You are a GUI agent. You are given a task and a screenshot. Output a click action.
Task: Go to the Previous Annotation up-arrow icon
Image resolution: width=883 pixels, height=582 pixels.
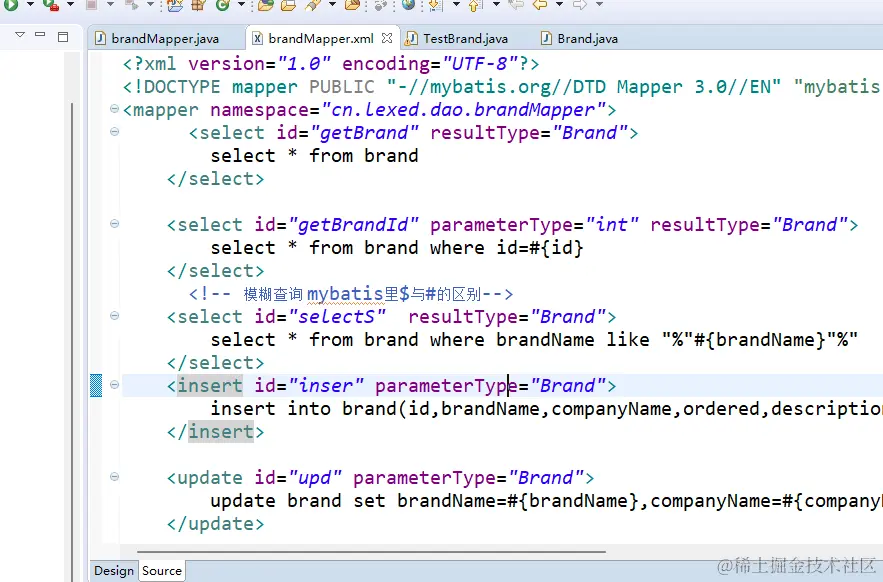tap(476, 5)
